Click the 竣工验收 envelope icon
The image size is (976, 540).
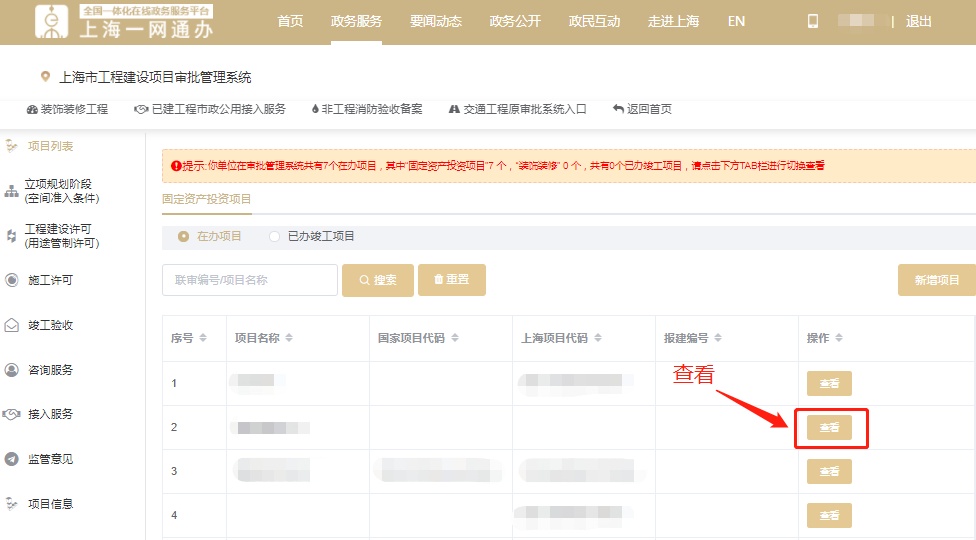point(12,325)
